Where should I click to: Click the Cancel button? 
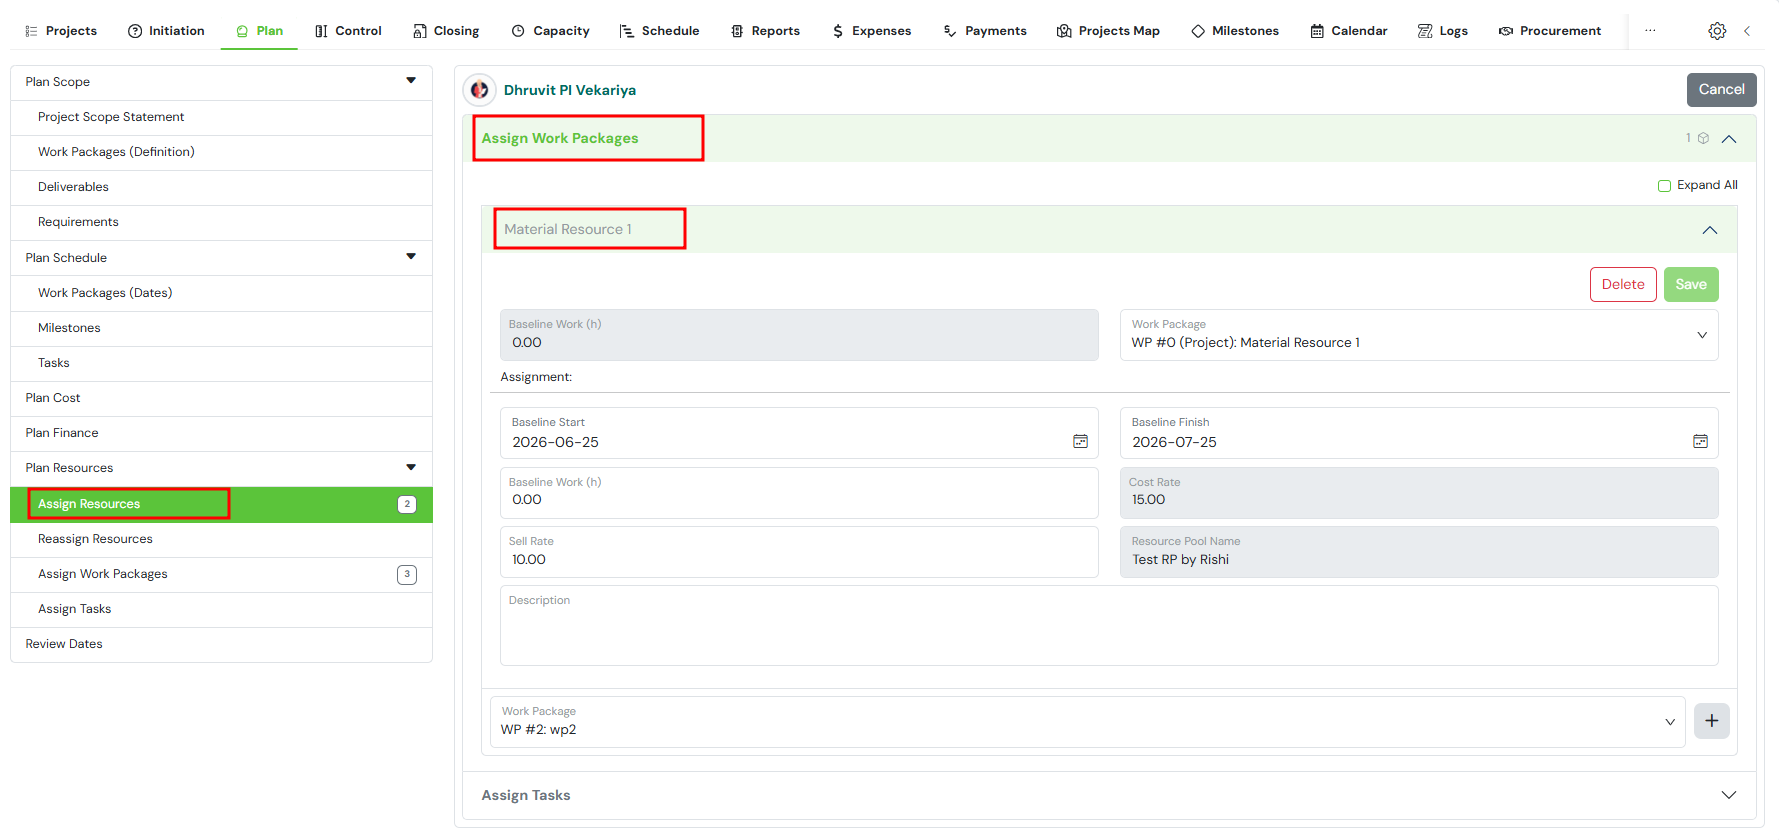(x=1721, y=89)
